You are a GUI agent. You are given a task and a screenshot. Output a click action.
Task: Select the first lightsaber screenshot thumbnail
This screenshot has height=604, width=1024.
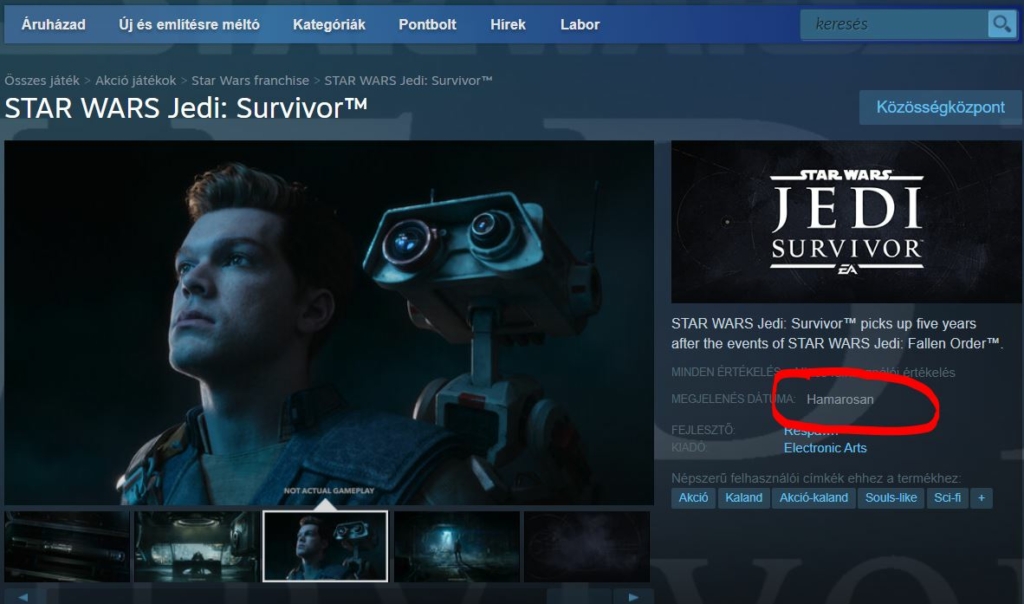(x=67, y=546)
